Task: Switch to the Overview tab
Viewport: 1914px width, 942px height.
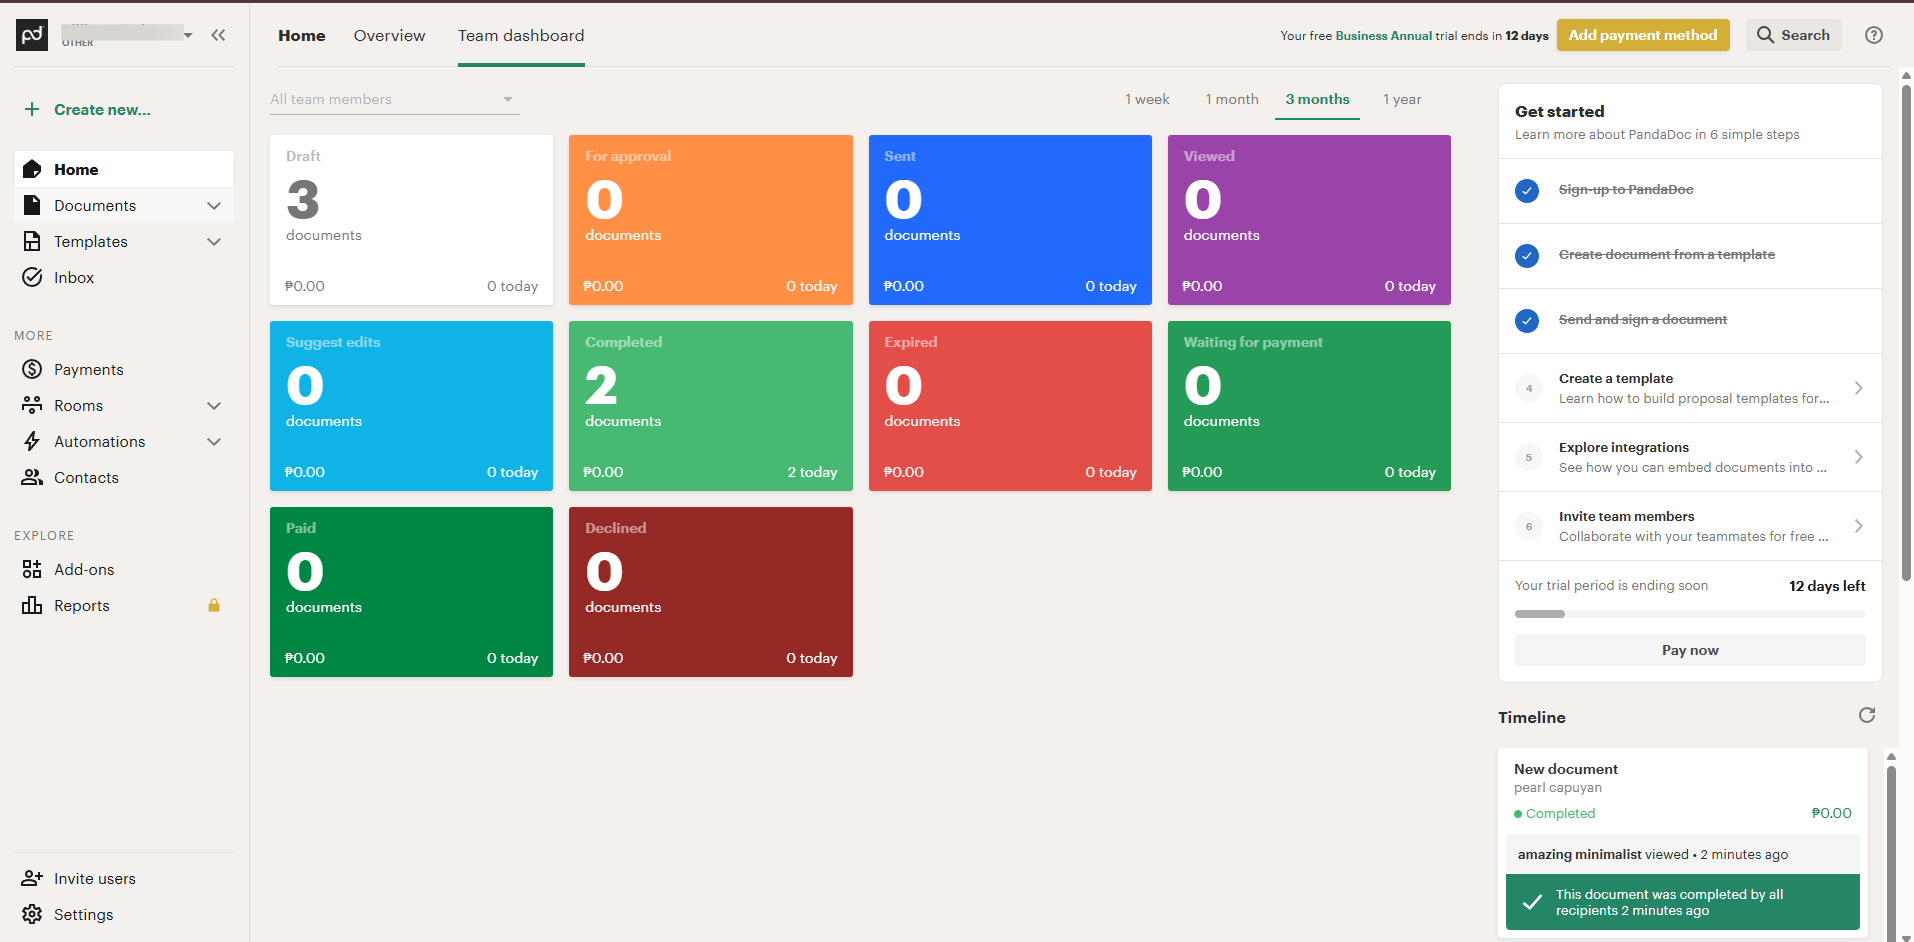Action: coord(389,36)
